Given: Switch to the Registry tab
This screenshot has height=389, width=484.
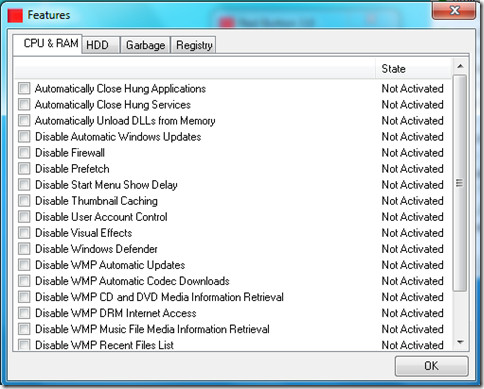Looking at the screenshot, I should click(x=194, y=45).
